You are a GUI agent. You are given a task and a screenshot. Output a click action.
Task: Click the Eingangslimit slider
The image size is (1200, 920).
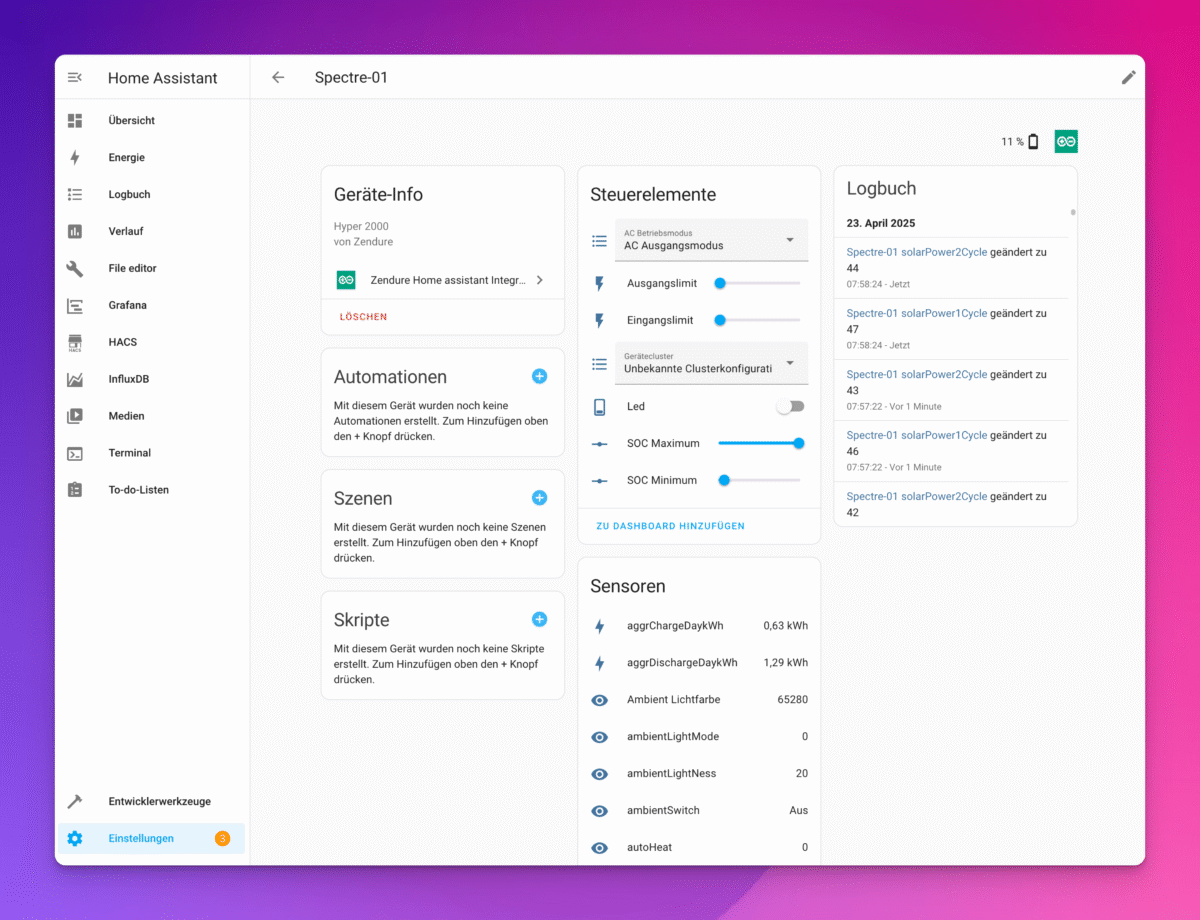(759, 321)
